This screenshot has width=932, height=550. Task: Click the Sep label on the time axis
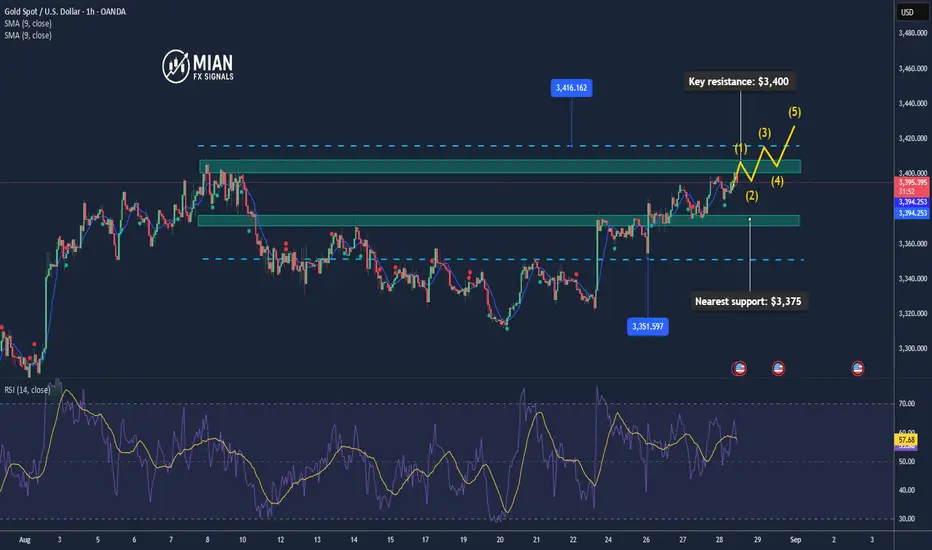[x=795, y=540]
